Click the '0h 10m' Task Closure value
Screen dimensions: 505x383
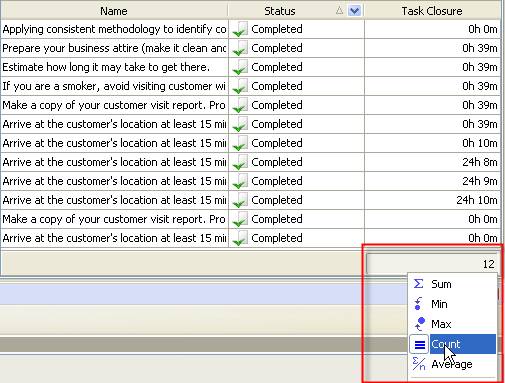(x=480, y=143)
